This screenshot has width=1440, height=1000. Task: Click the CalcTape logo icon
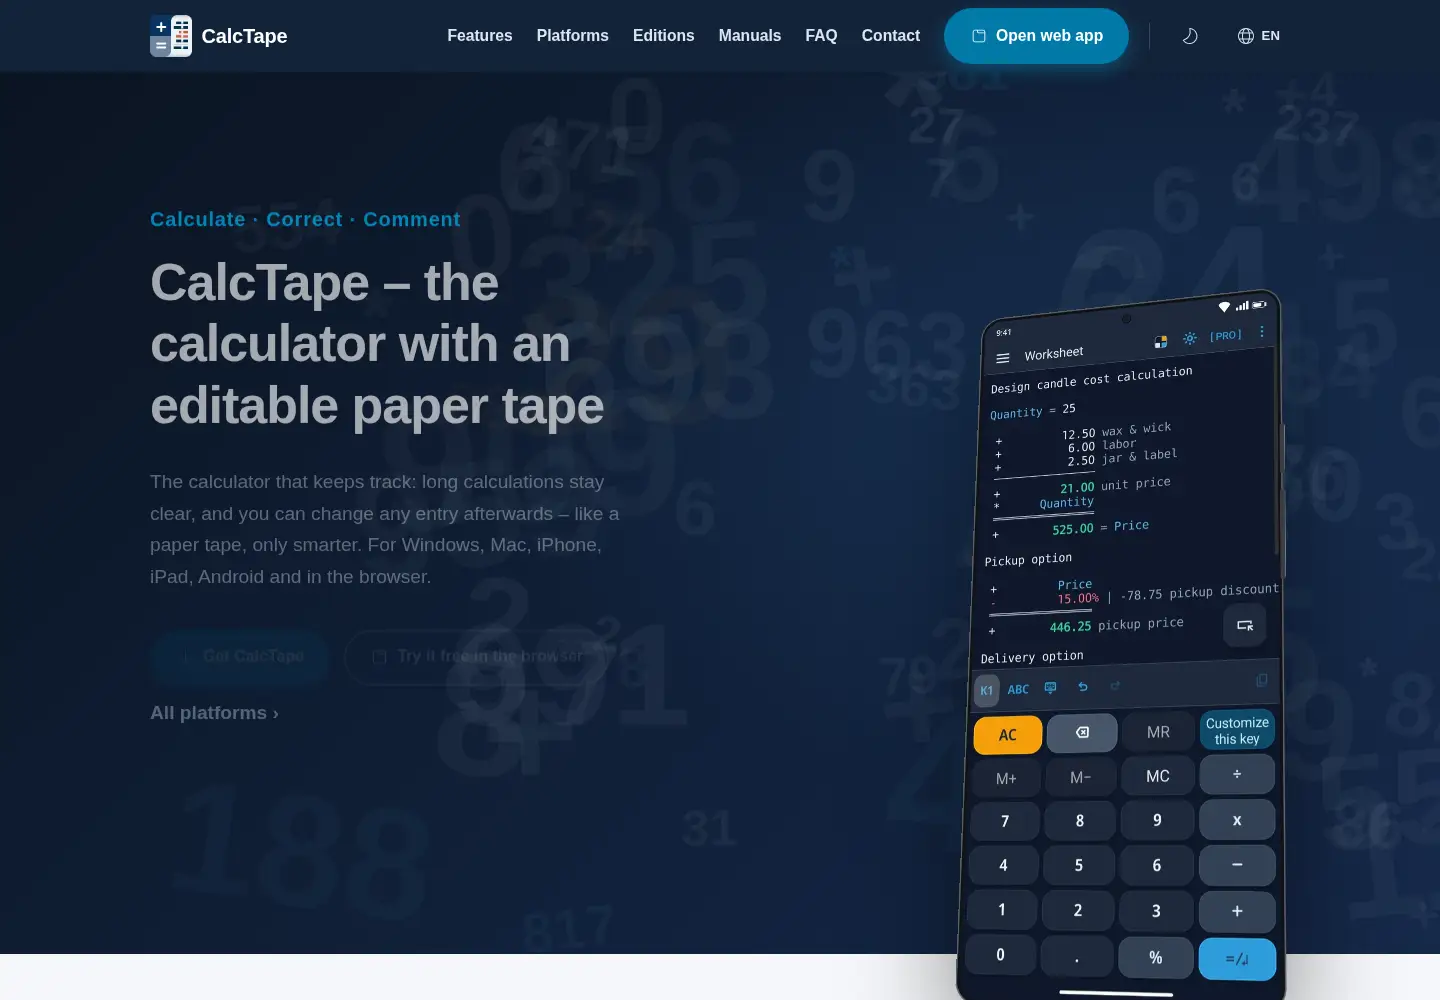(171, 36)
